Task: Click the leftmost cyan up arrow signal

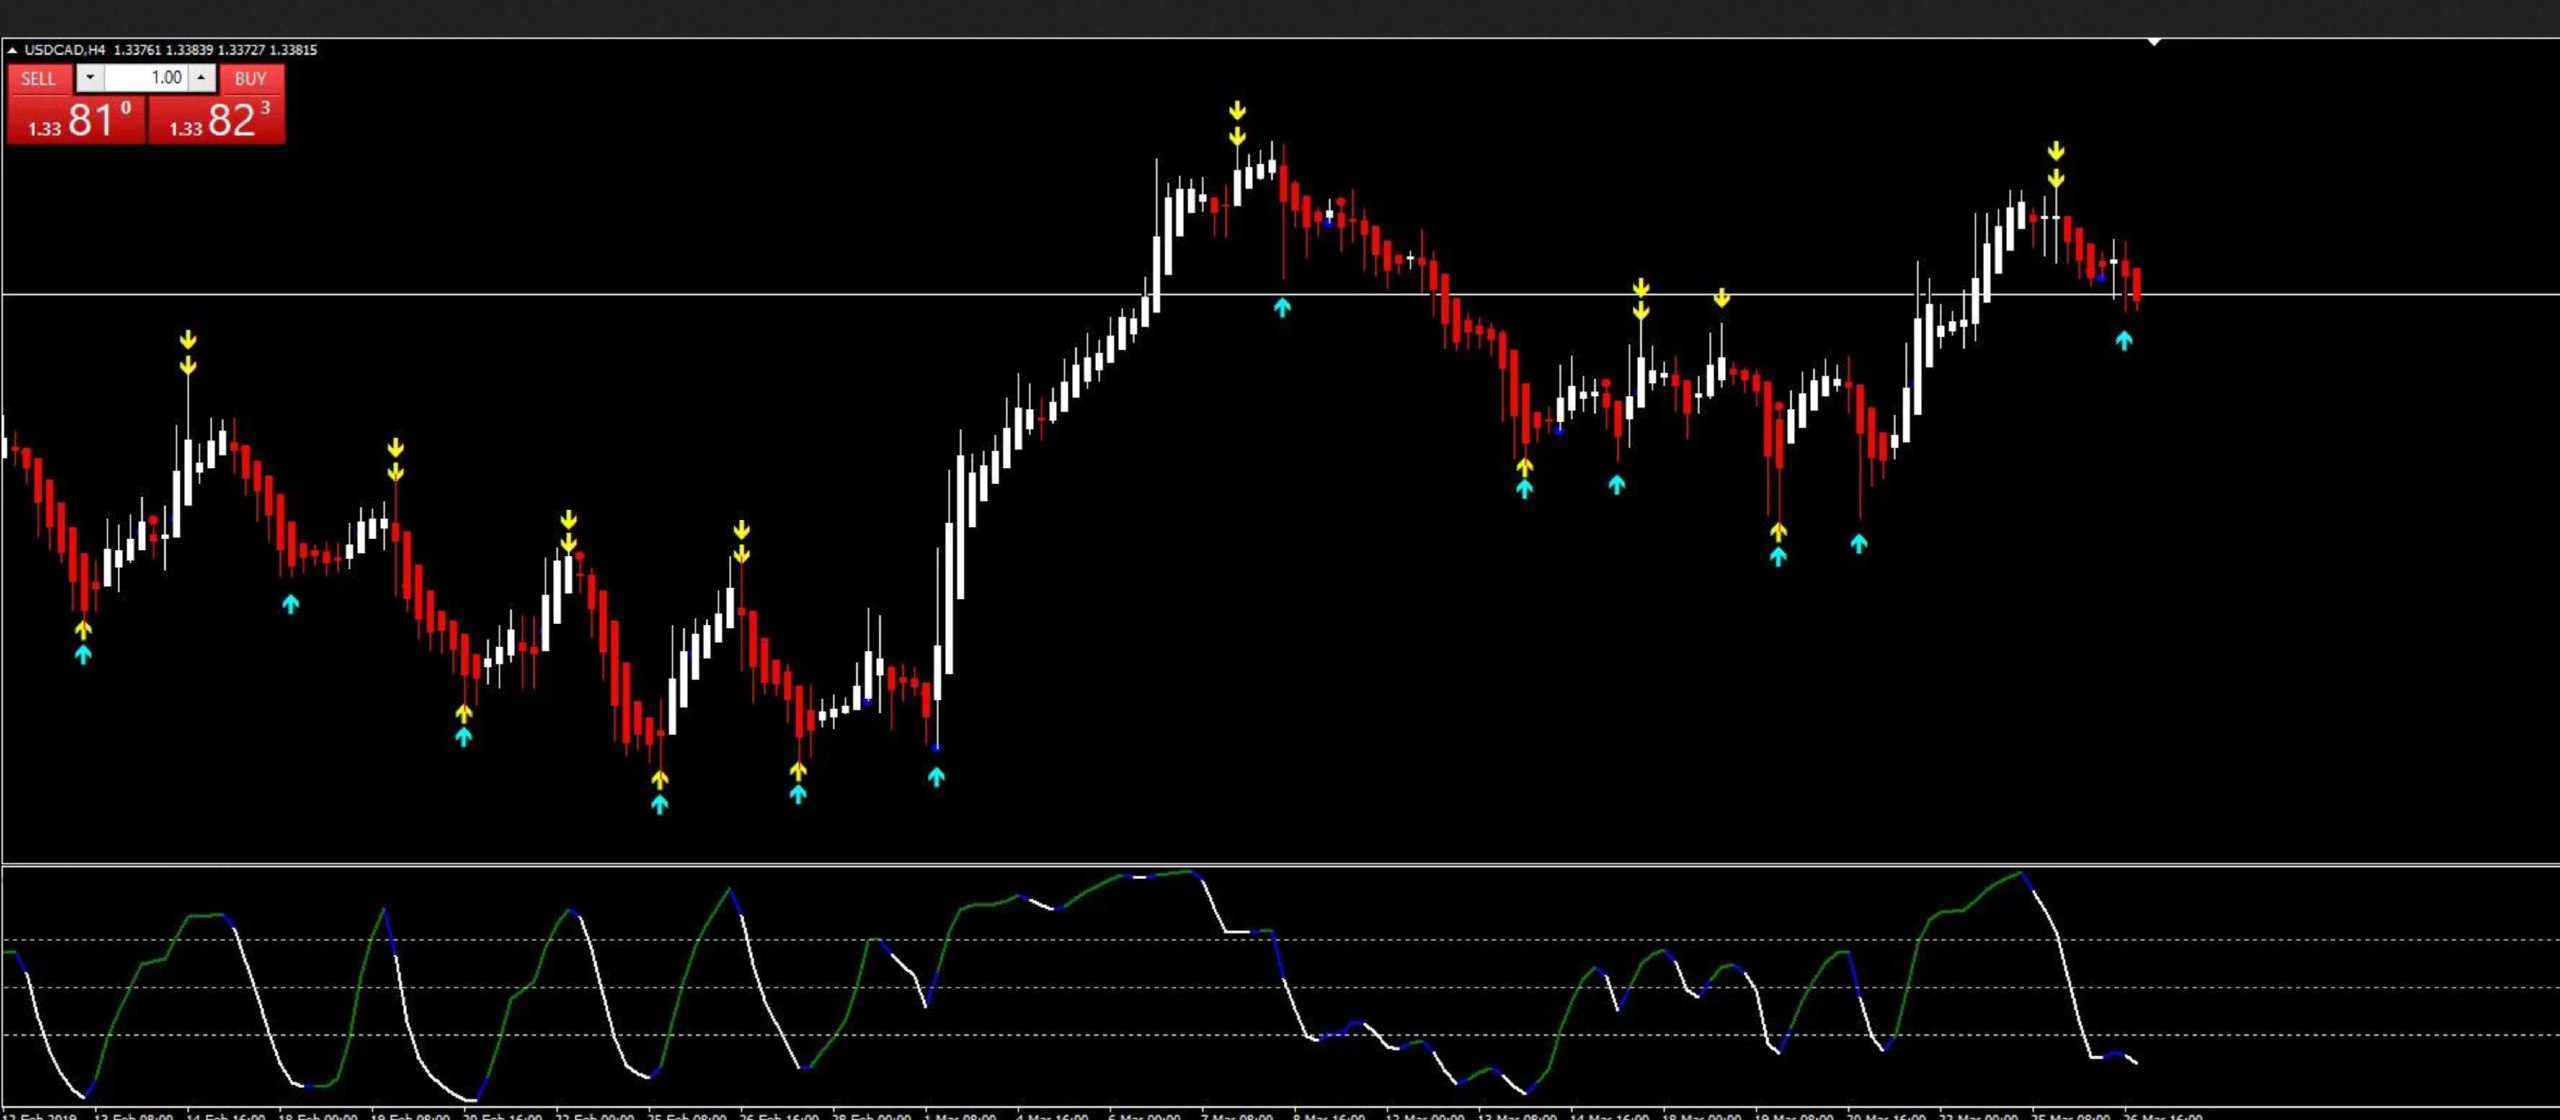Action: click(x=83, y=654)
